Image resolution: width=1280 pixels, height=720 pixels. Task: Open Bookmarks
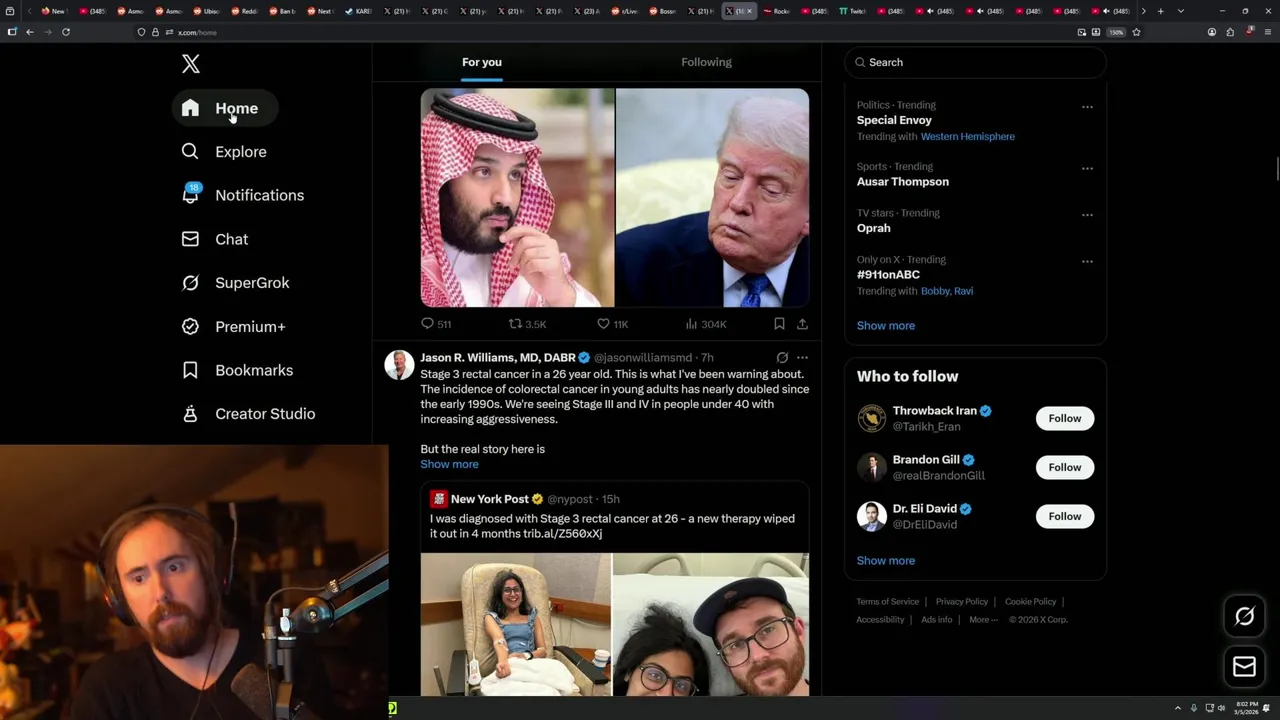point(237,370)
